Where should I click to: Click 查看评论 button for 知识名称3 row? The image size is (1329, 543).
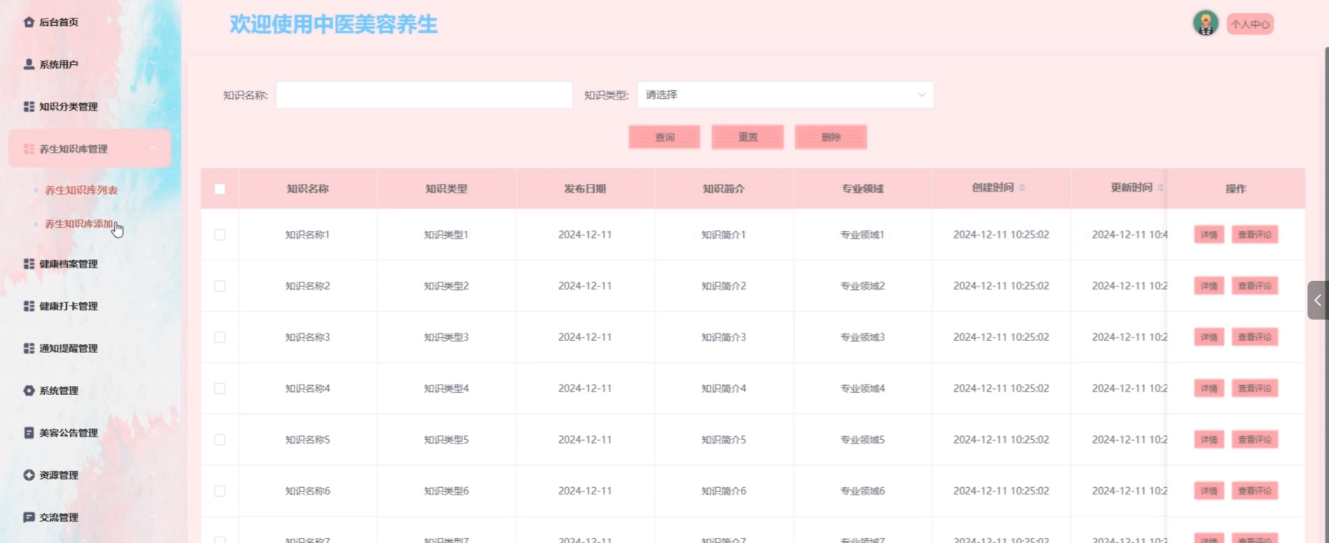(1255, 337)
